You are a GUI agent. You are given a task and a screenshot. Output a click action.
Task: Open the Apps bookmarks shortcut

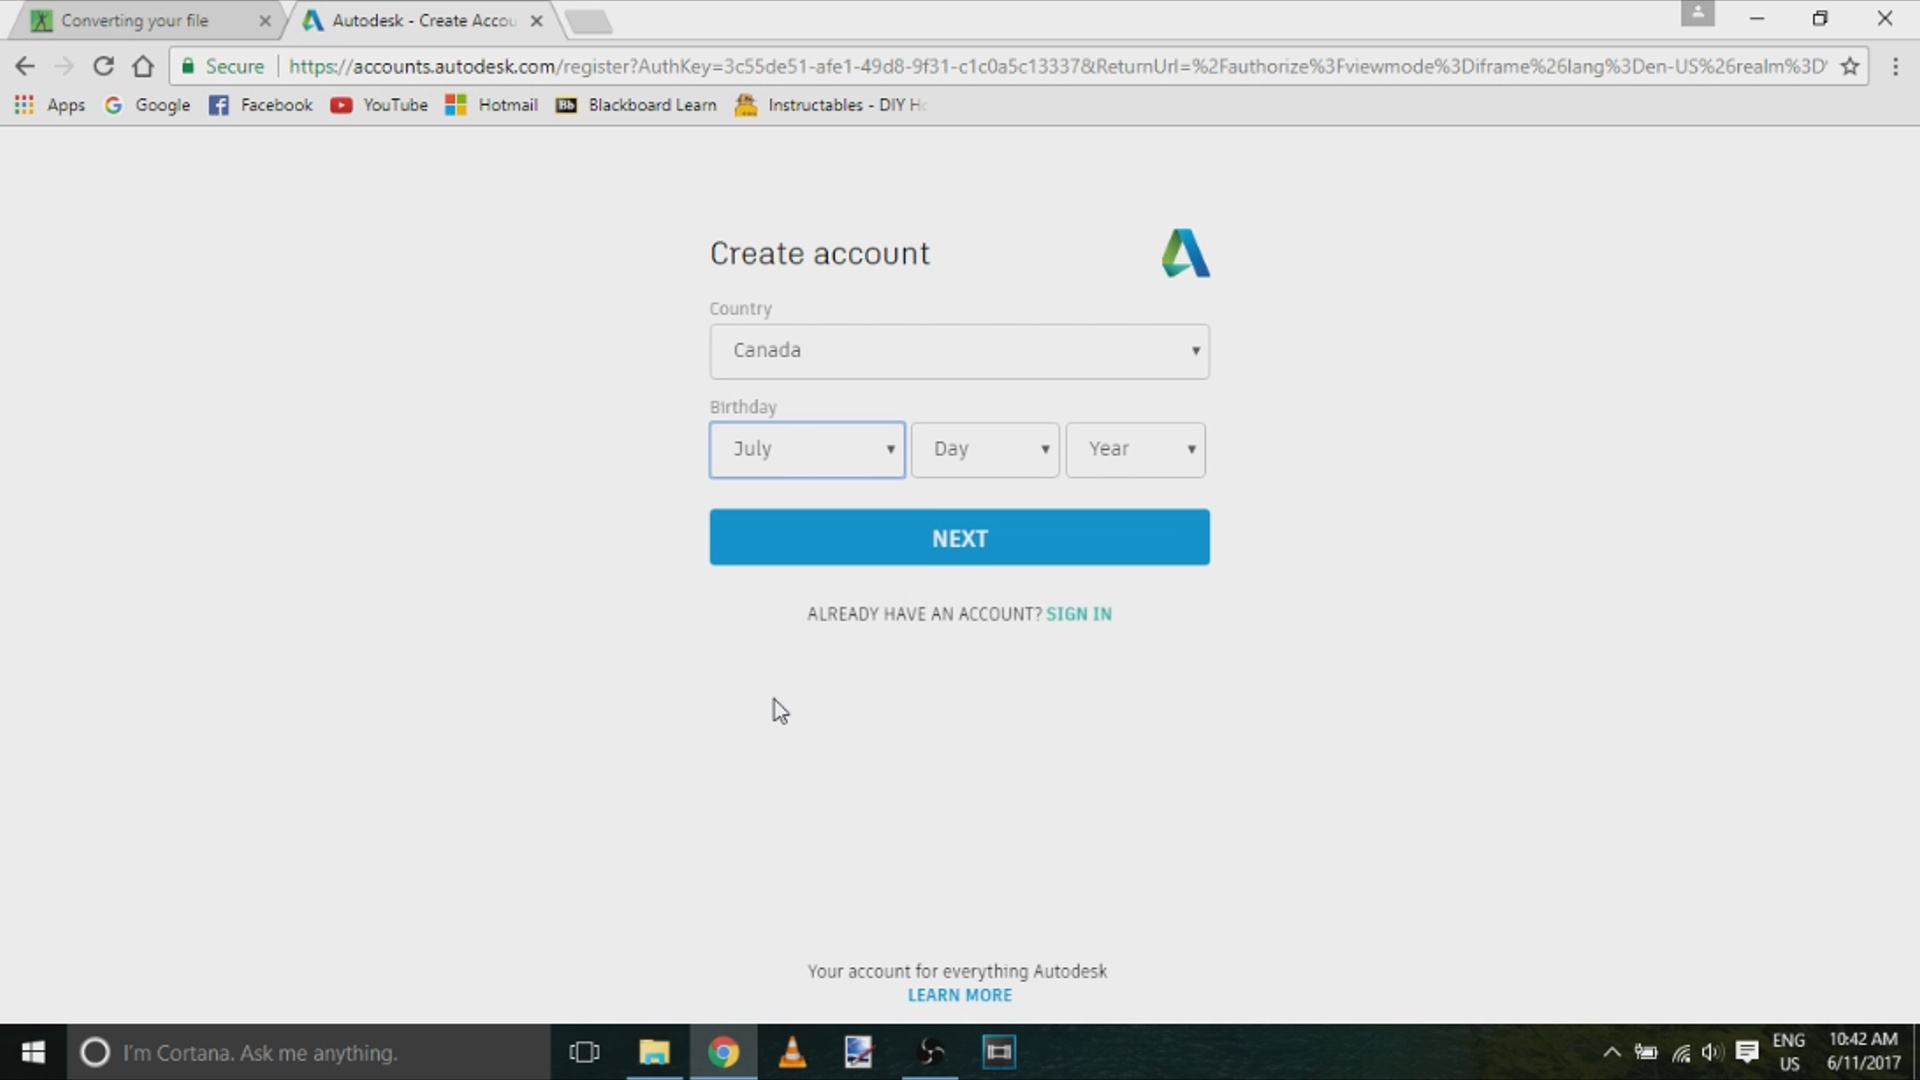point(50,105)
